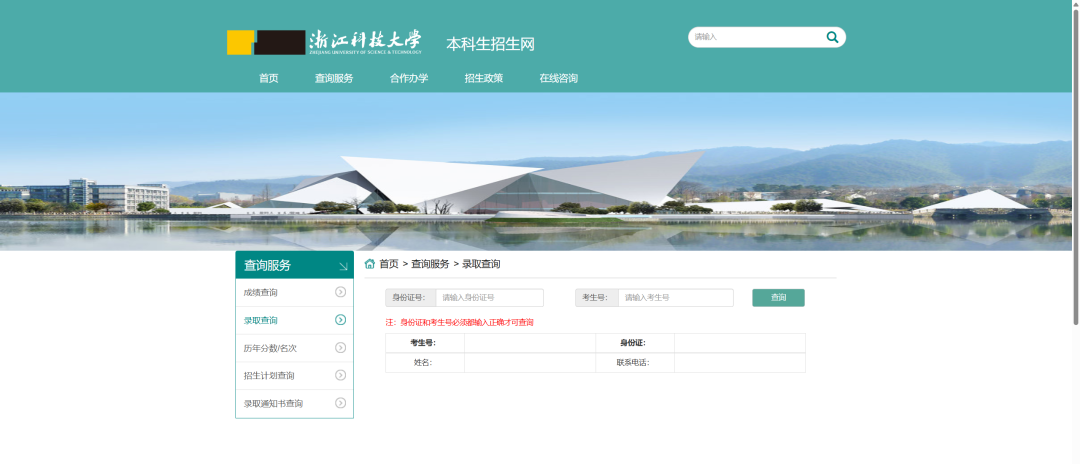Screen dimensions: 1080x464
Task: Click 查询服务 in the breadcrumb
Action: pyautogui.click(x=430, y=264)
